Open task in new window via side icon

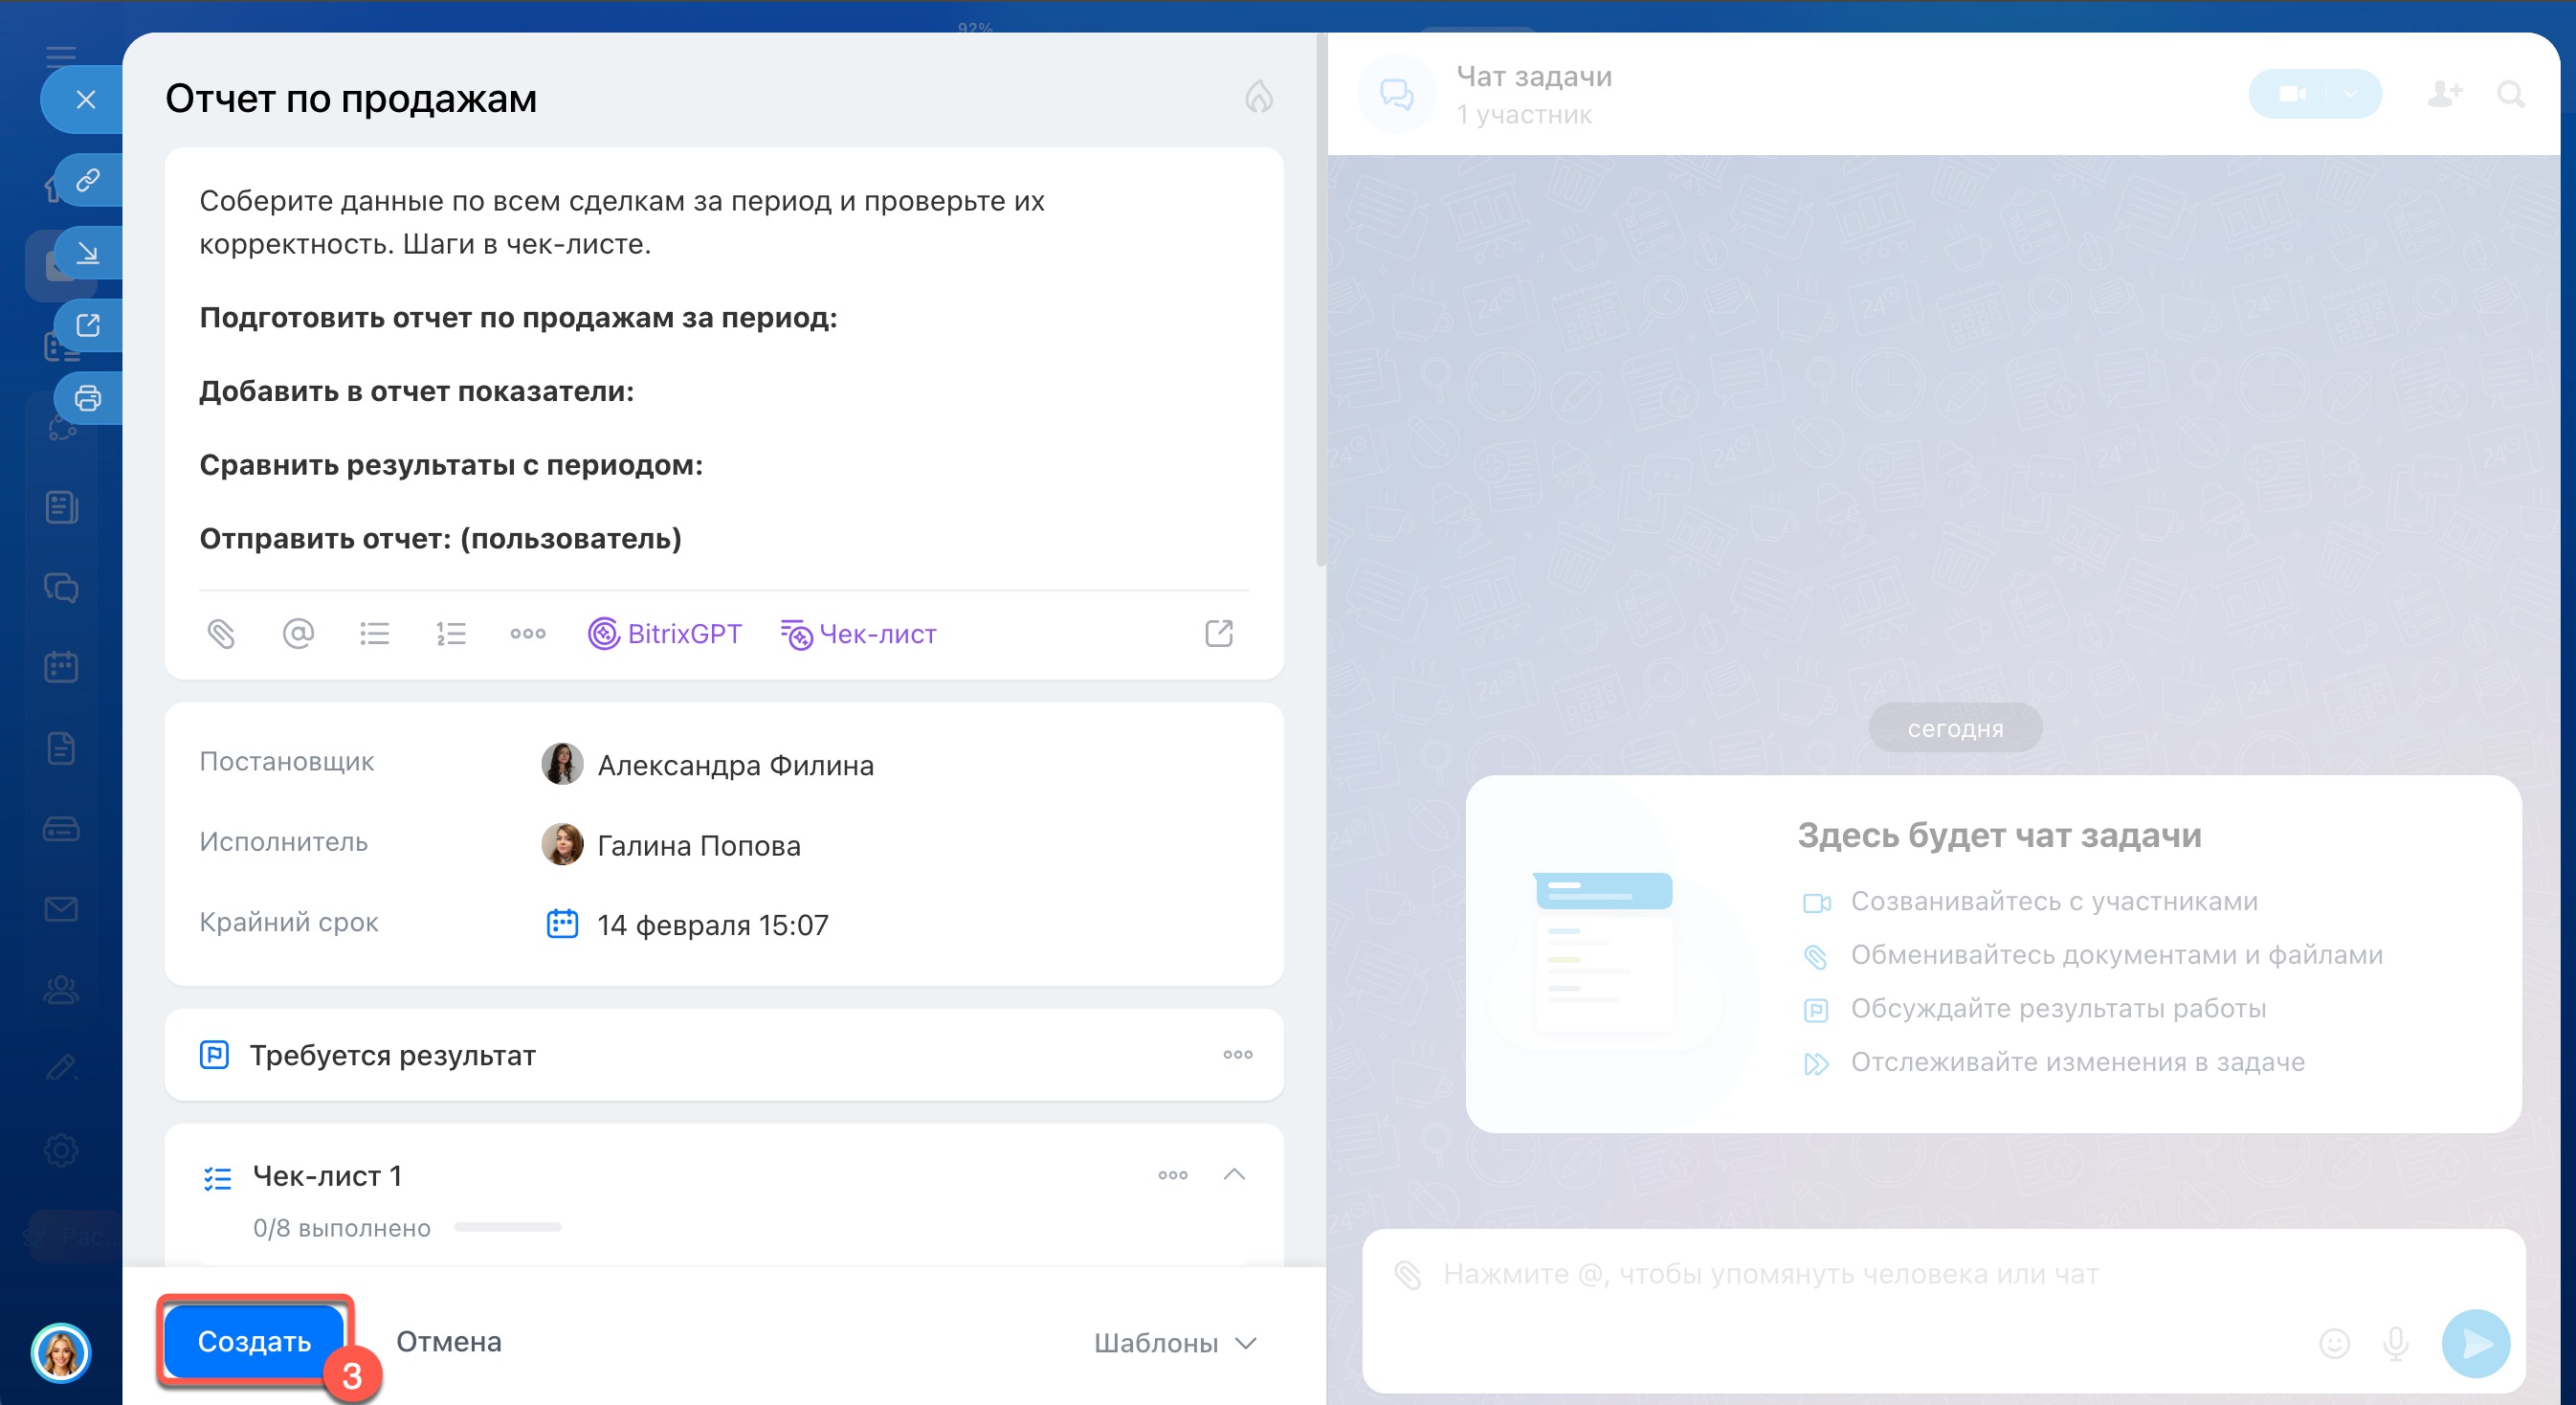(88, 325)
